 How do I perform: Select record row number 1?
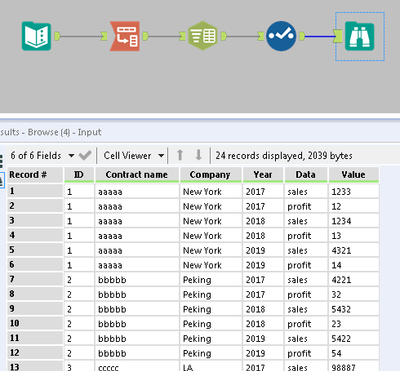35,191
